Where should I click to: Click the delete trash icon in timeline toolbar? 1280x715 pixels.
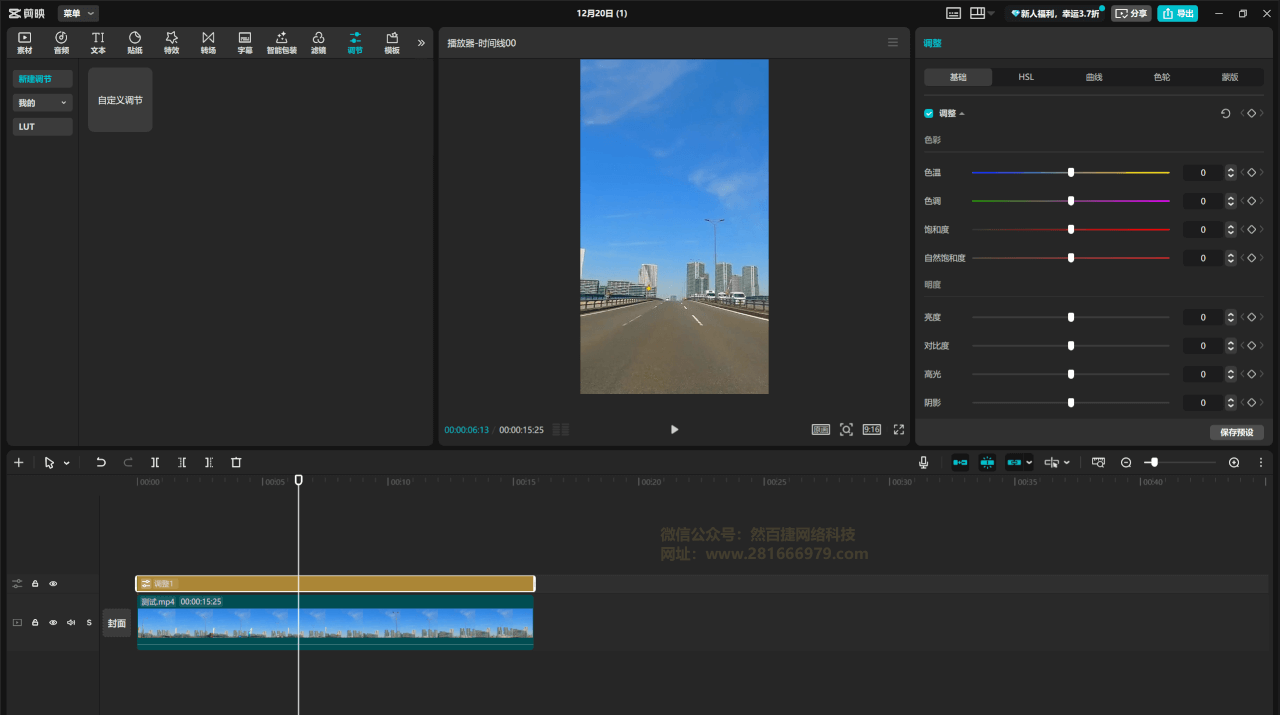(x=236, y=463)
